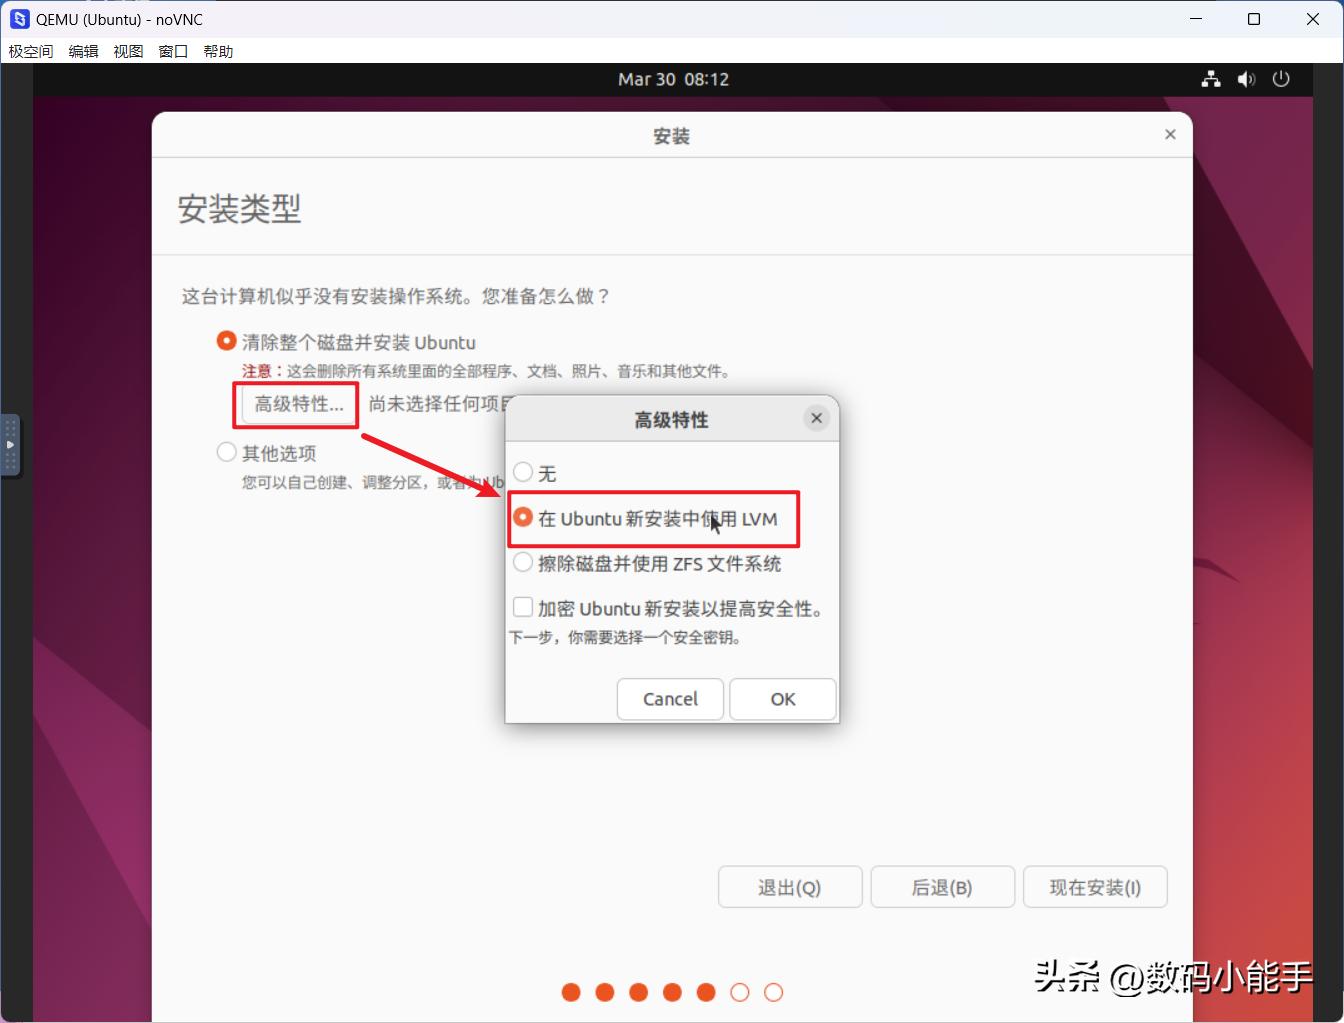Screen dimensions: 1344x1023
Task: Click the text 这台计算机似乎没有安装操作系统。您准备怎么做？
Action: (395, 296)
